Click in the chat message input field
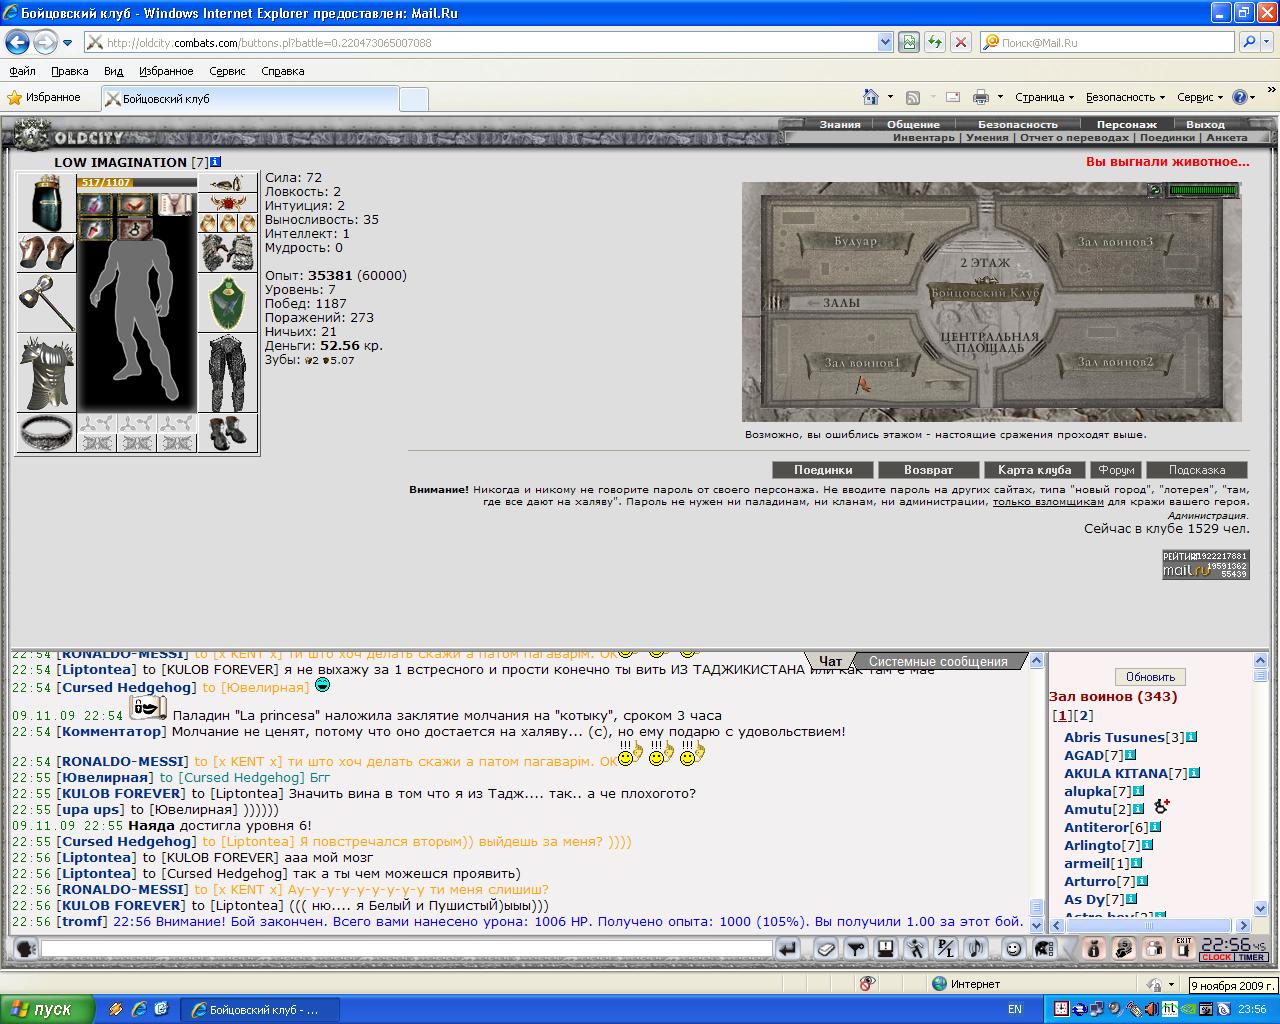 pos(407,948)
